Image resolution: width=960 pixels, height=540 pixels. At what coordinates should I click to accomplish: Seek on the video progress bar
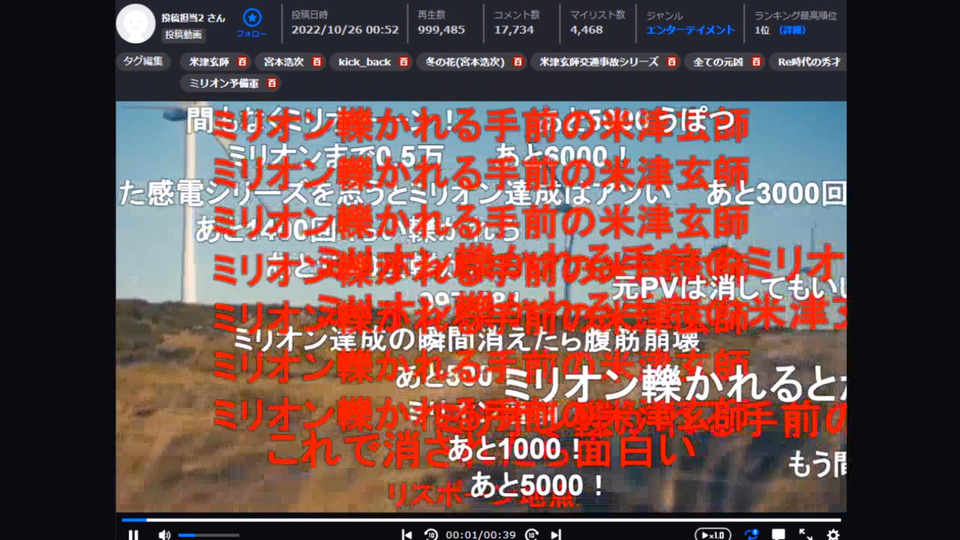click(481, 520)
